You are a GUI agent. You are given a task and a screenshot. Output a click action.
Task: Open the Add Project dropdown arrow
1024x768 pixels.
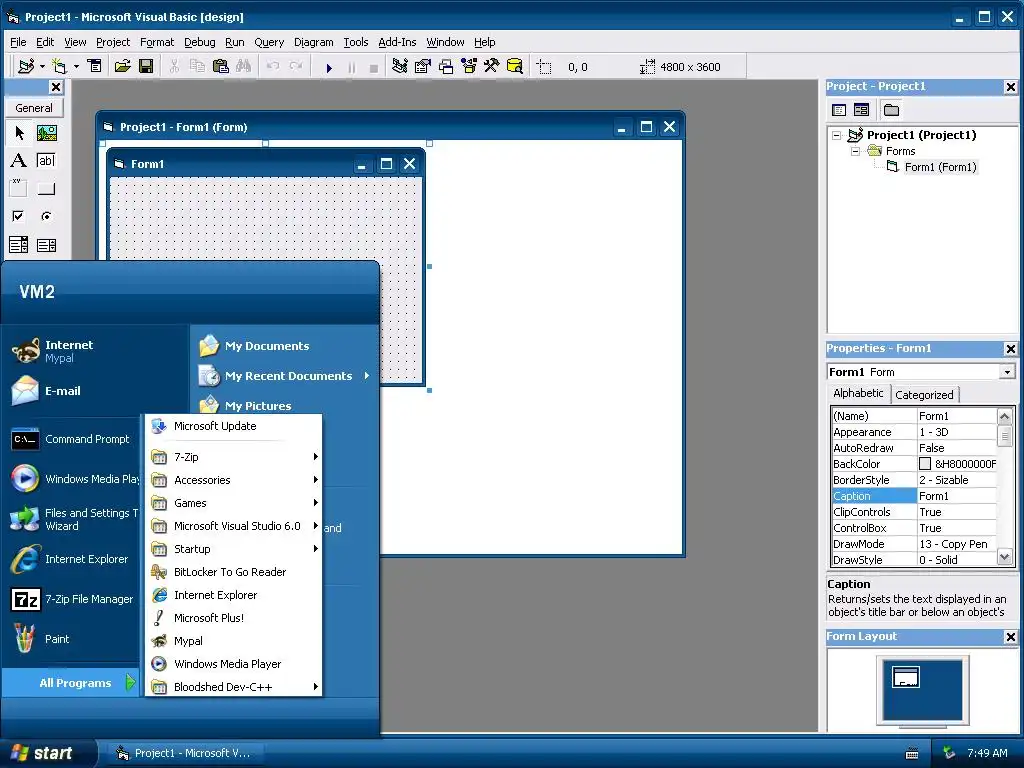[42, 67]
